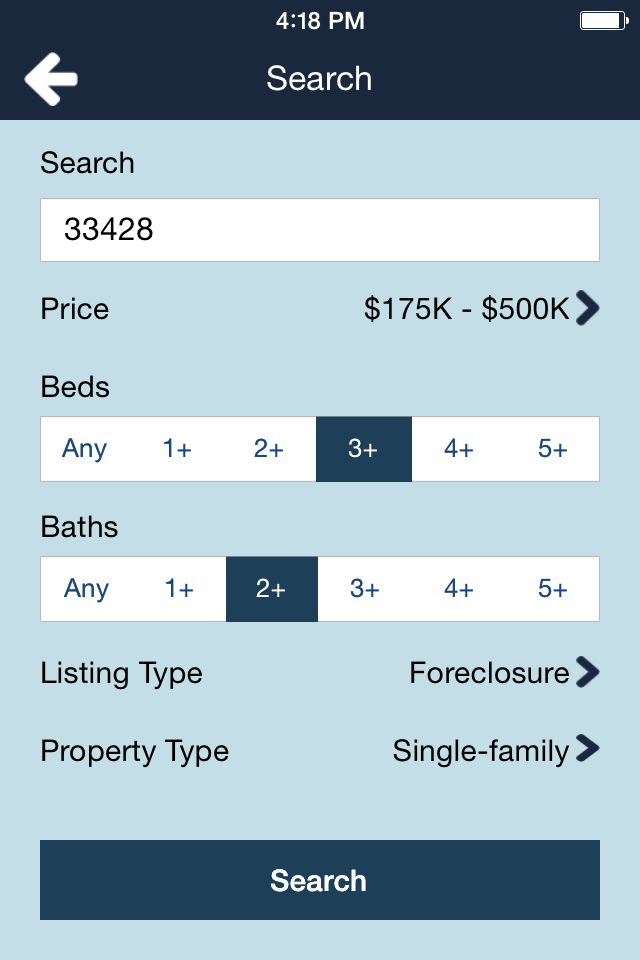This screenshot has height=960, width=640.
Task: Click the Search button at bottom
Action: (x=320, y=880)
